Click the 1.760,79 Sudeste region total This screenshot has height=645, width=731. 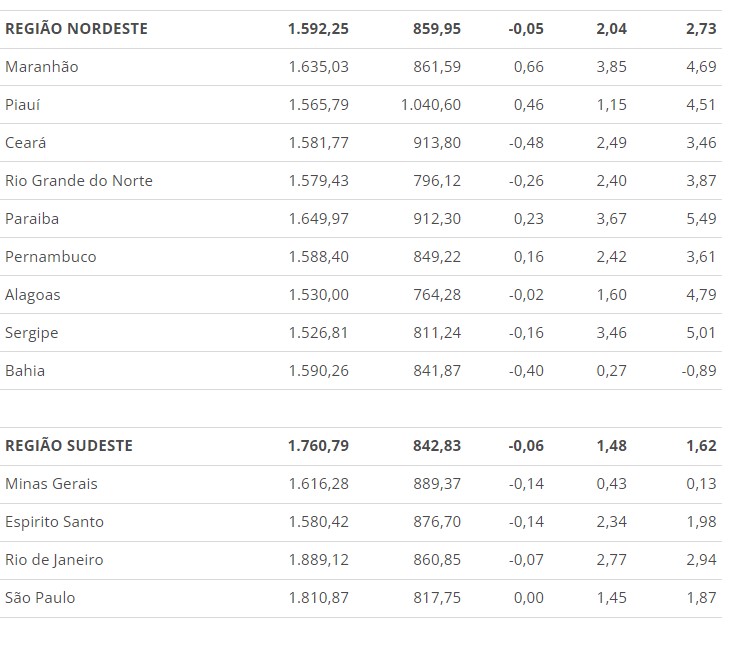coord(318,446)
